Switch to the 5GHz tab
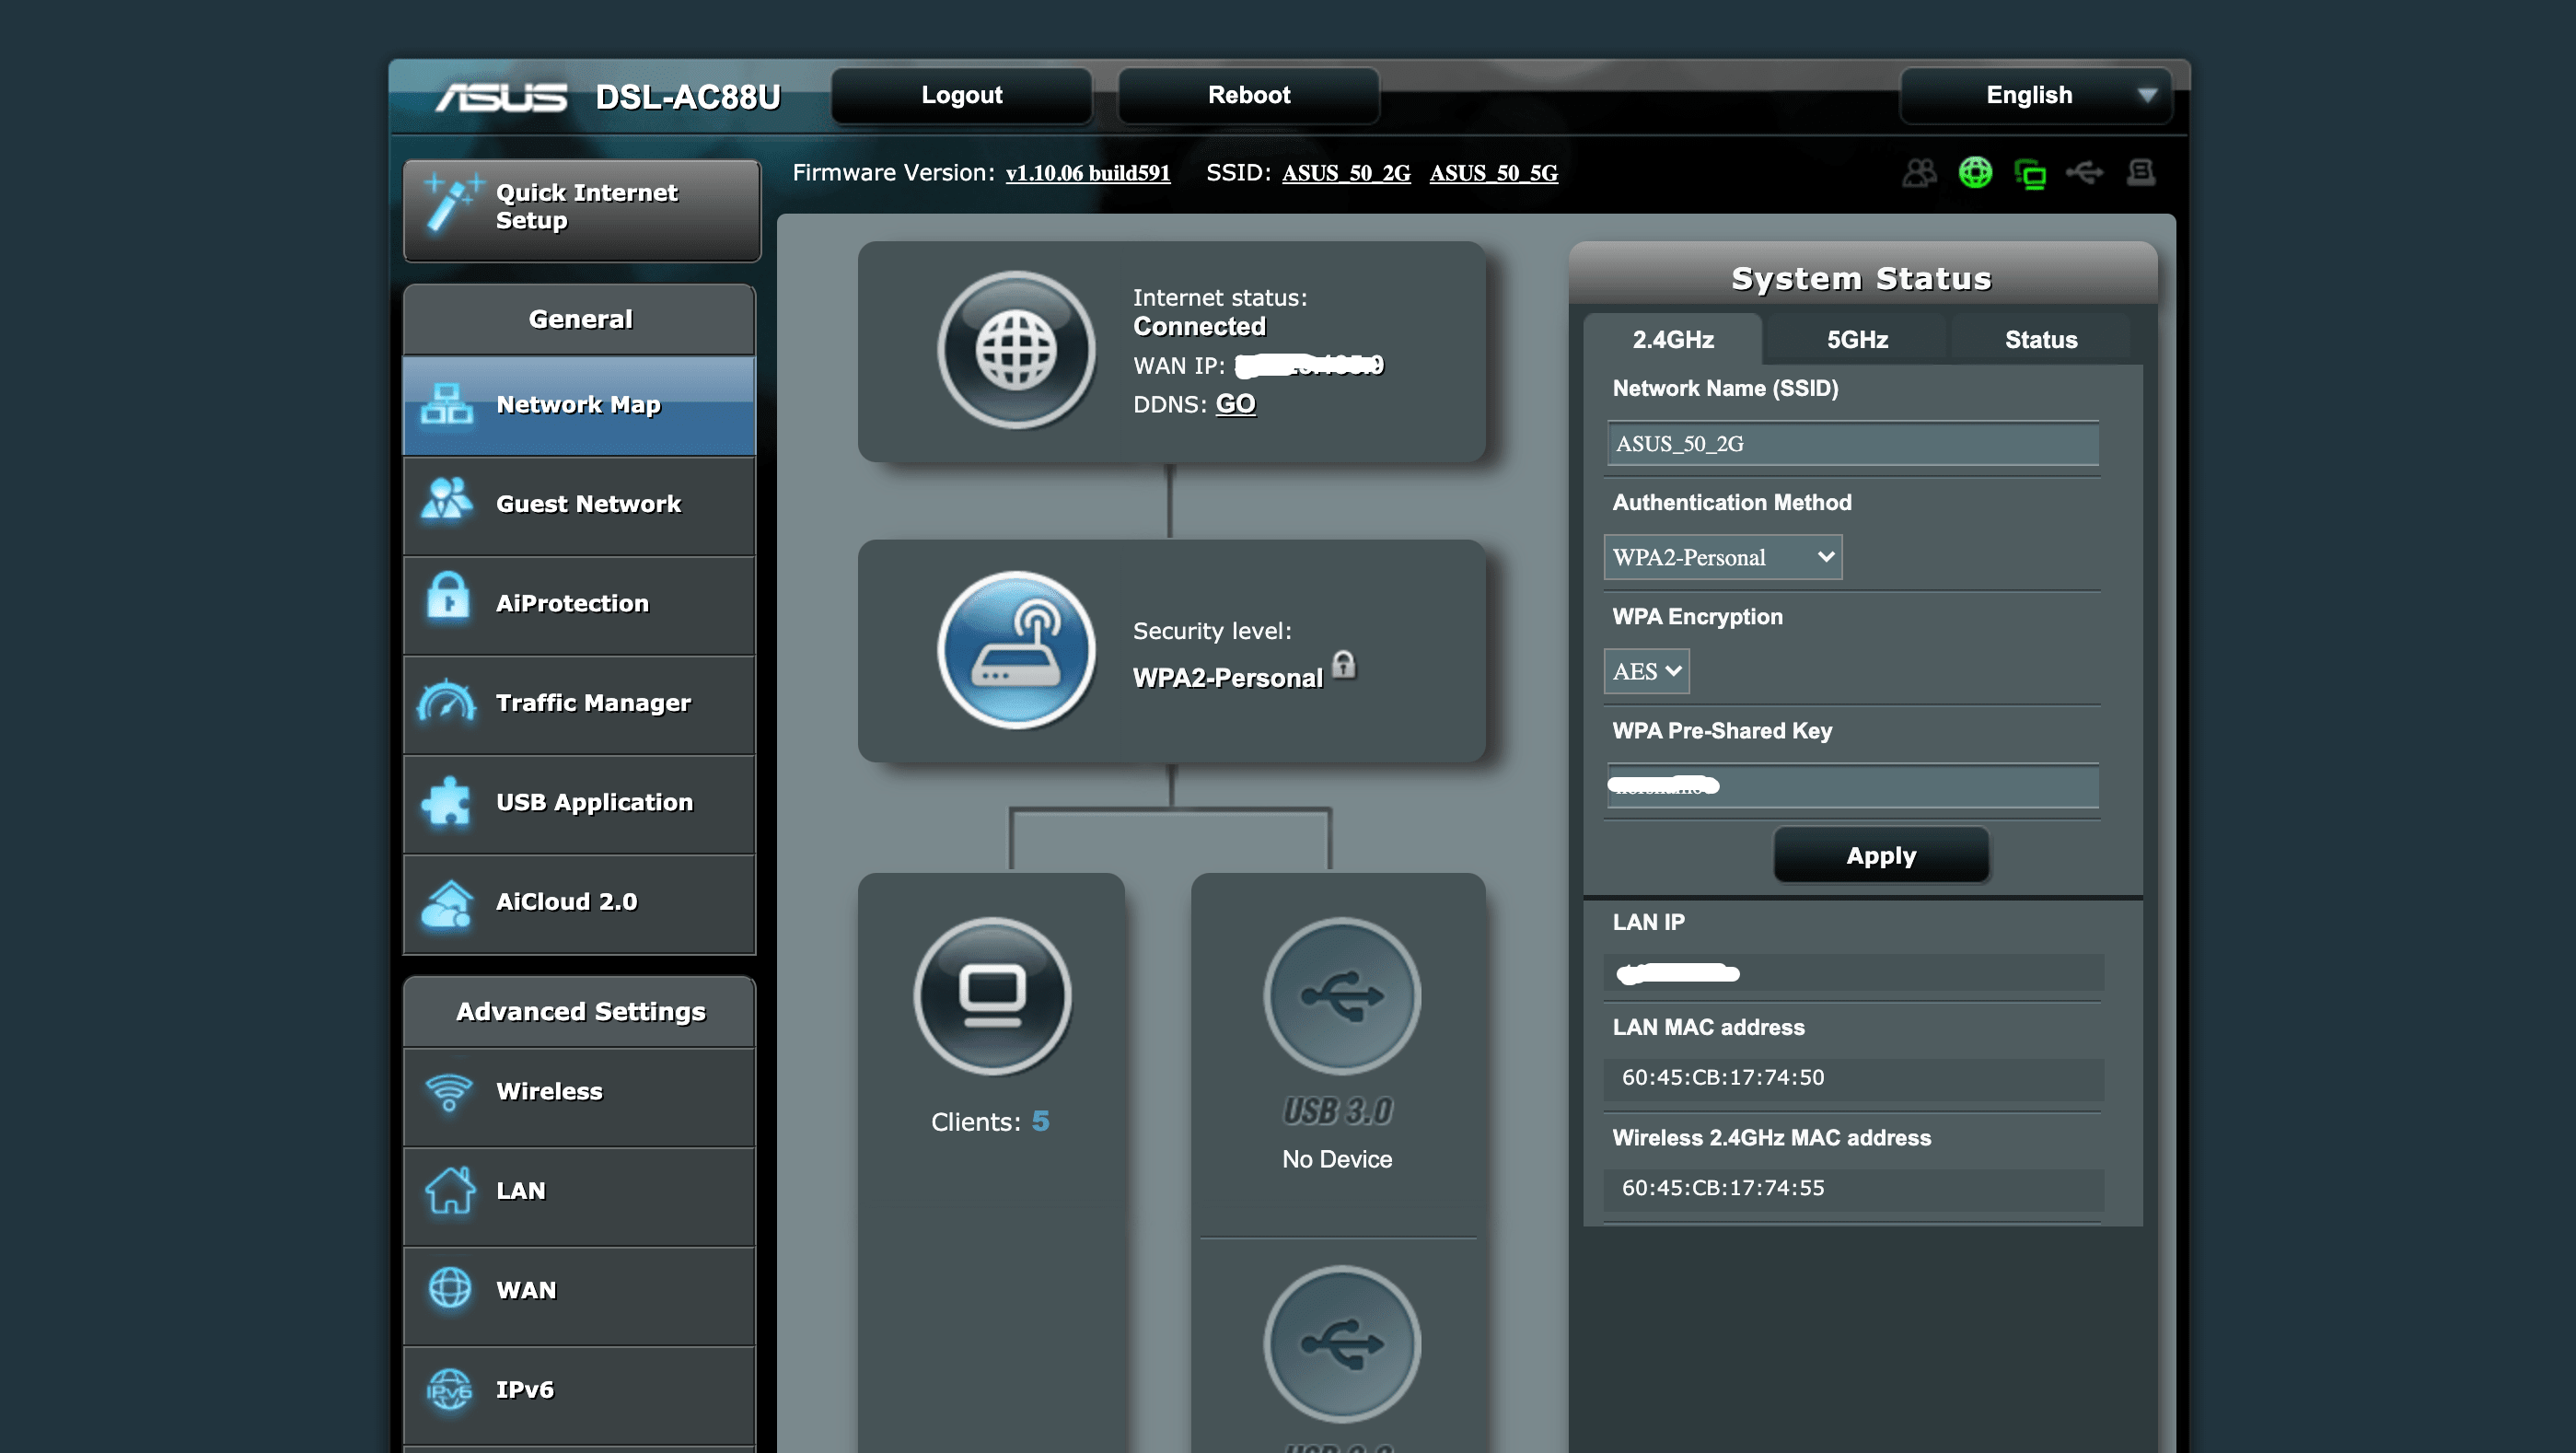Image resolution: width=2576 pixels, height=1453 pixels. [x=1857, y=340]
